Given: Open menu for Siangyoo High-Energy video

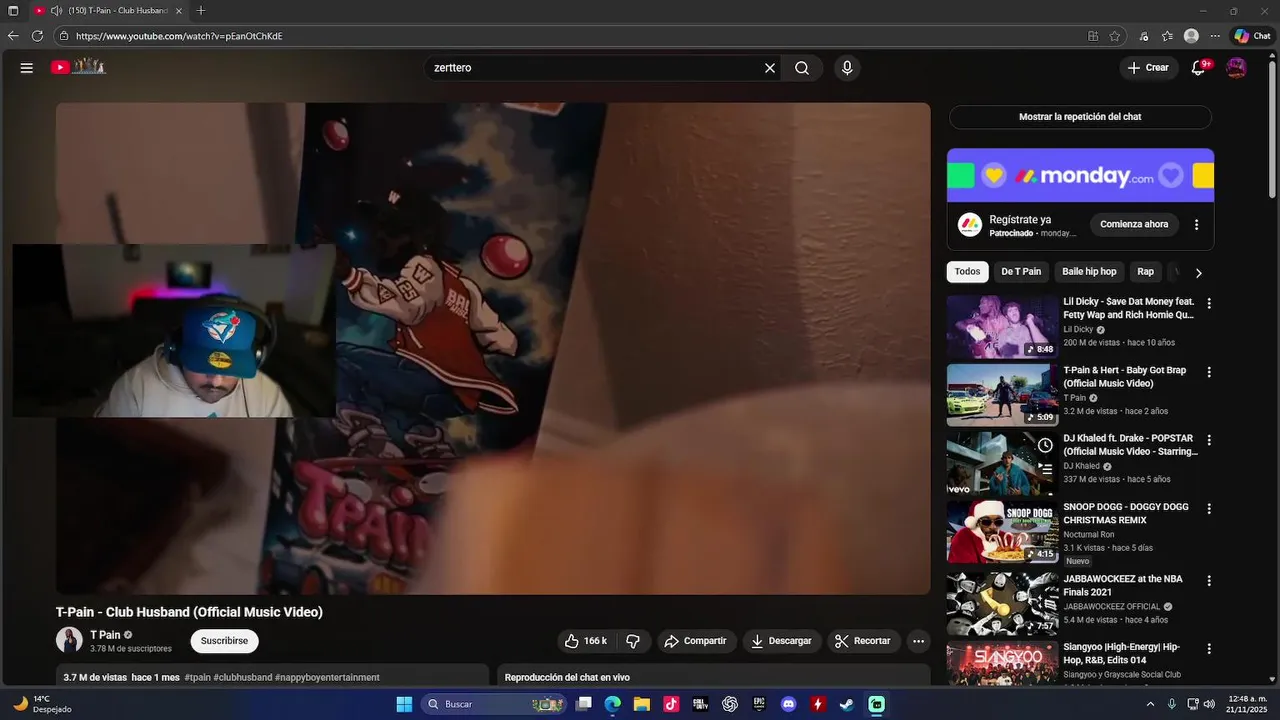Looking at the screenshot, I should click(x=1209, y=649).
